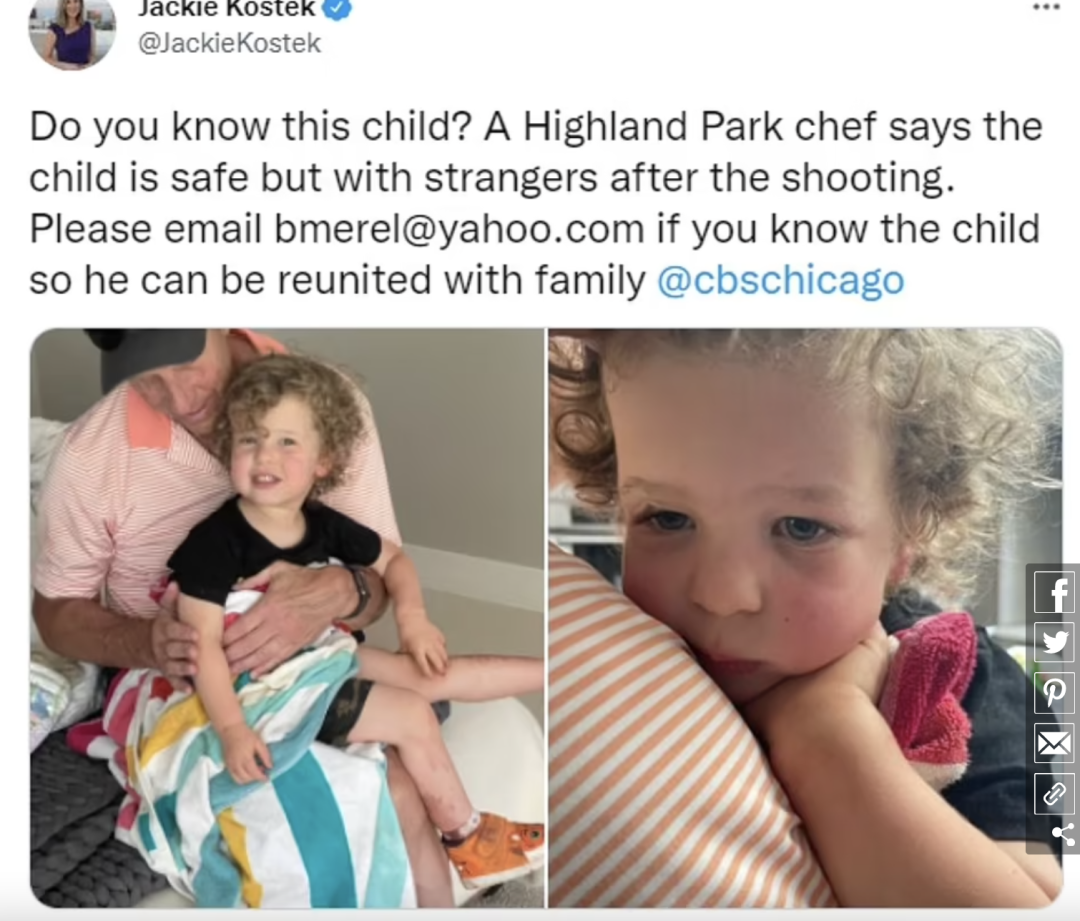The width and height of the screenshot is (1080, 921).
Task: Send by email using the envelope icon
Action: coord(1054,743)
